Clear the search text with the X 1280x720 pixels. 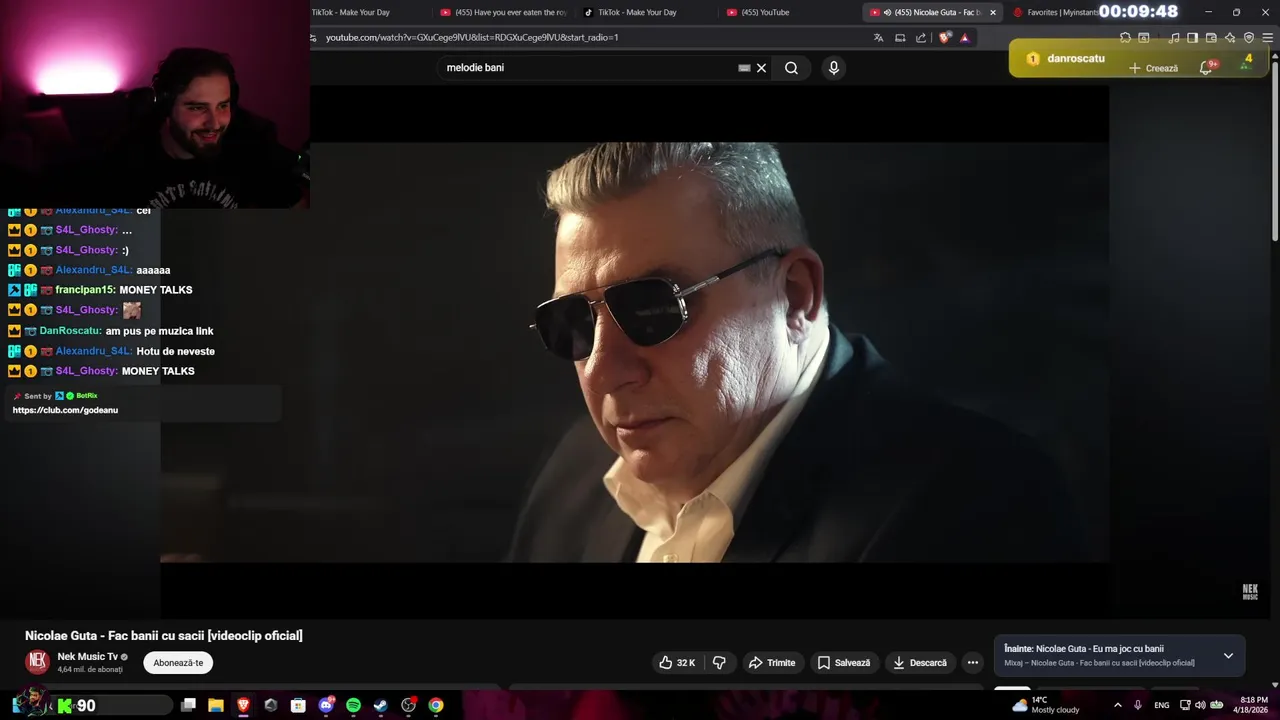coord(761,68)
